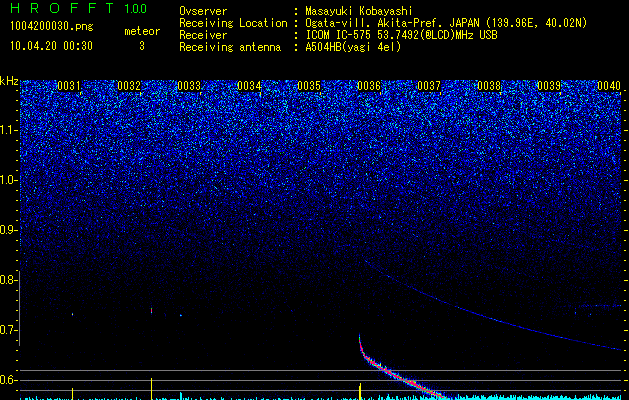Image resolution: width=629 pixels, height=400 pixels.
Task: Click the 0040 time marker
Action: (x=609, y=86)
